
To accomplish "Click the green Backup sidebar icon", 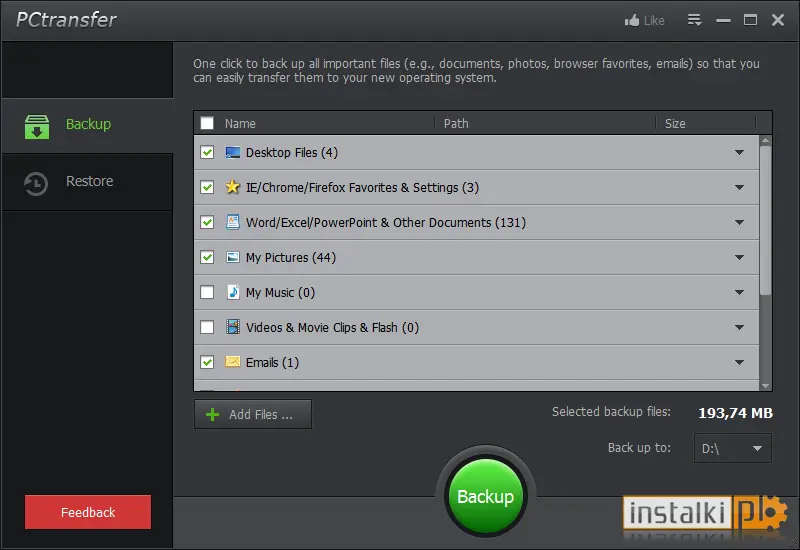I will (x=37, y=127).
